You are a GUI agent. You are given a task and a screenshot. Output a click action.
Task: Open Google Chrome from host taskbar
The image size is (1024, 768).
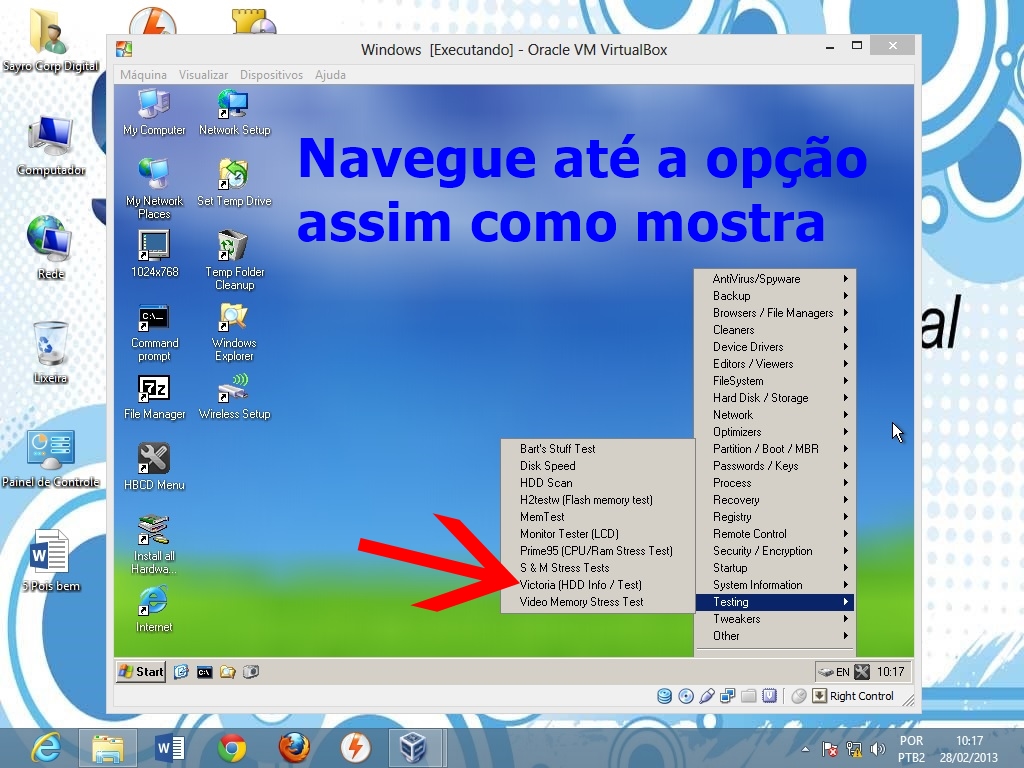(x=232, y=748)
